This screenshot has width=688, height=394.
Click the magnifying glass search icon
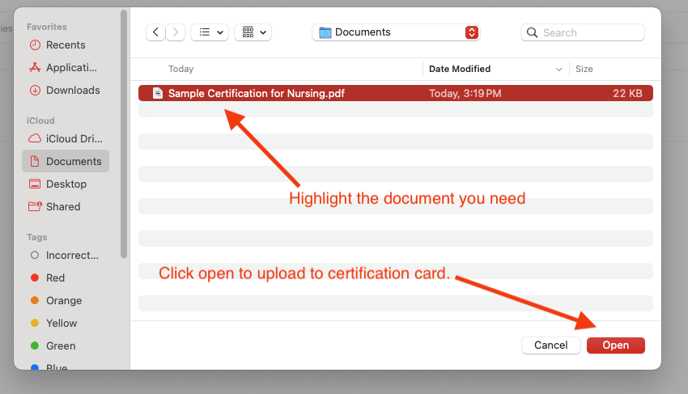(x=532, y=32)
